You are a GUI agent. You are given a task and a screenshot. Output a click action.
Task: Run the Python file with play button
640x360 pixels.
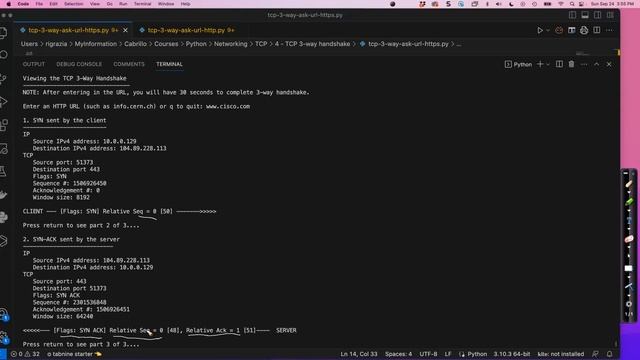pos(540,30)
